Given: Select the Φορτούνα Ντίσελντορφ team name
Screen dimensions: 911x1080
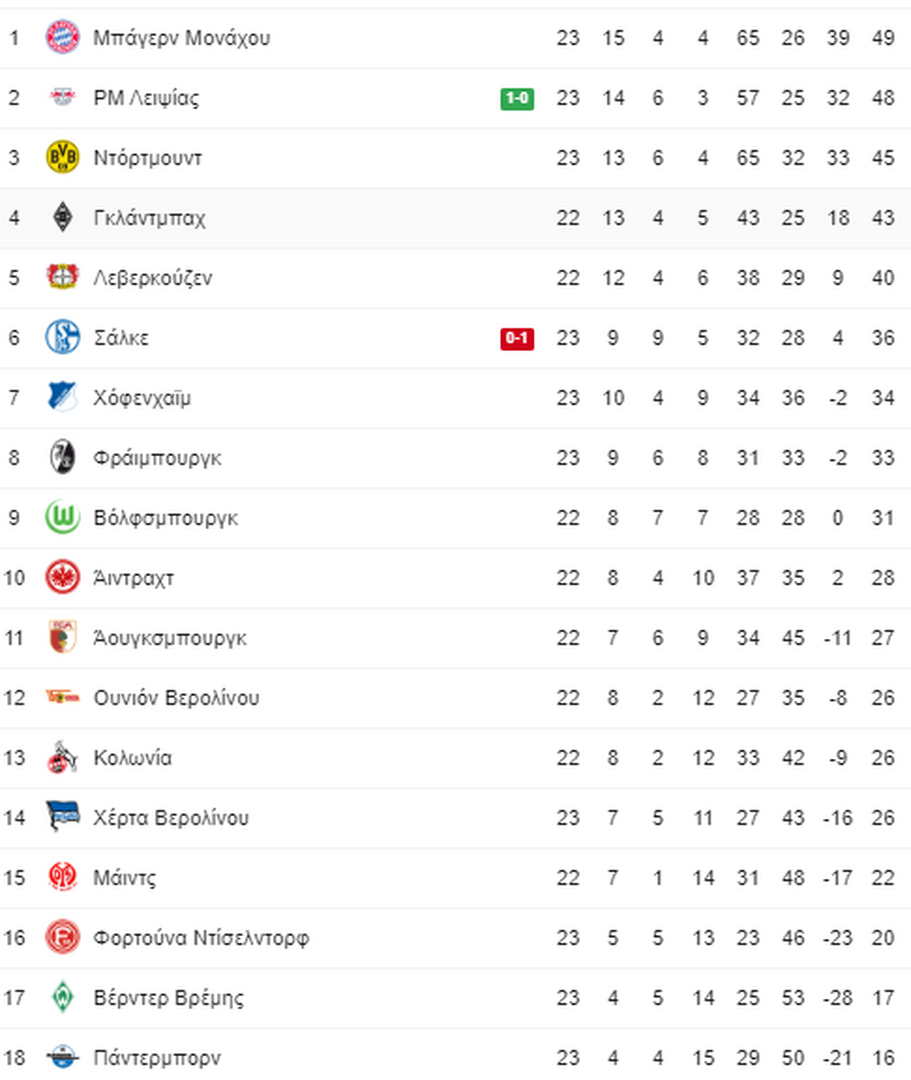Looking at the screenshot, I should pos(201,937).
